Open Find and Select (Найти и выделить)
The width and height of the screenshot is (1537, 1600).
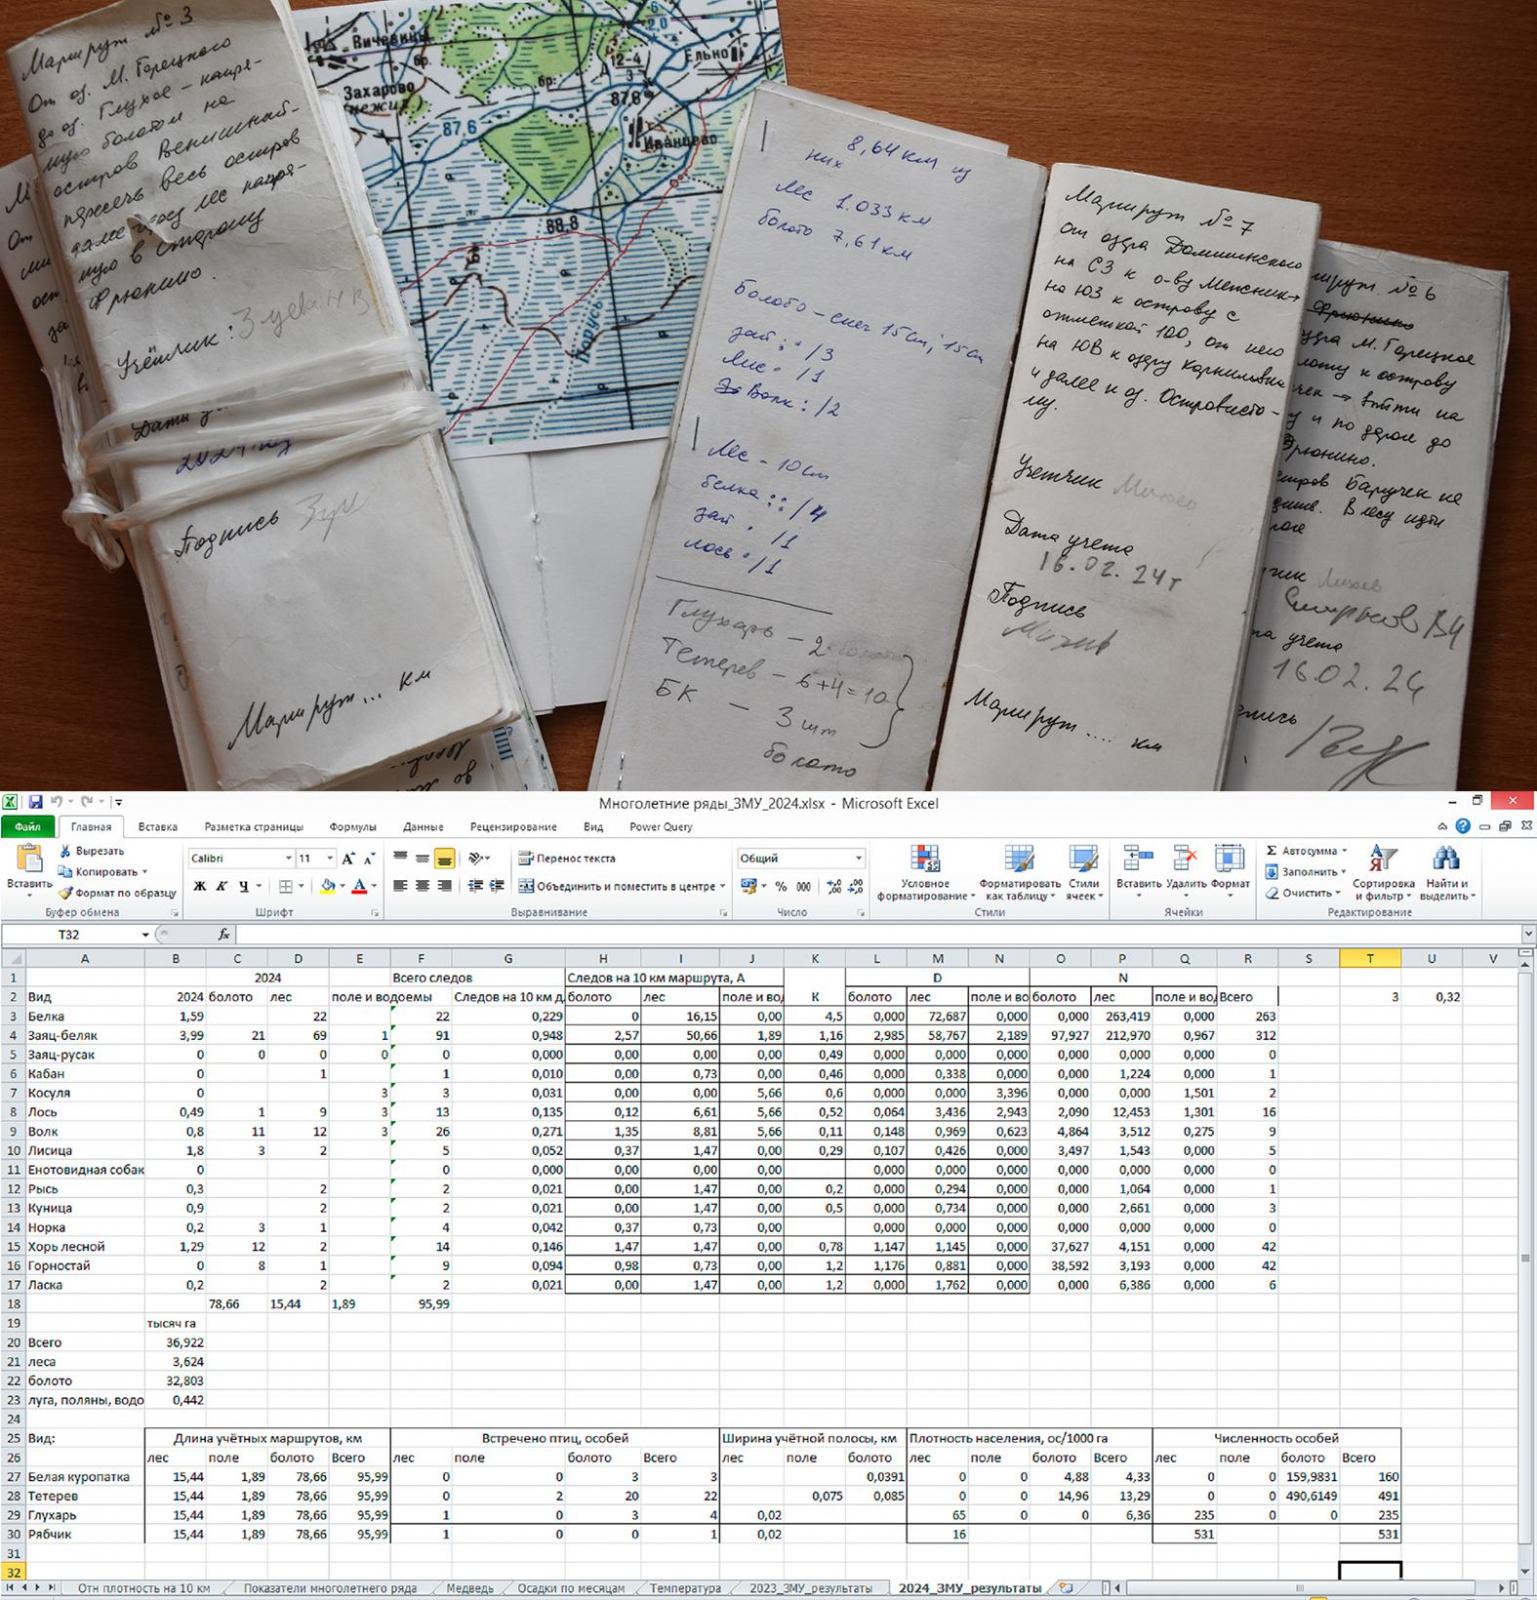(x=1447, y=873)
